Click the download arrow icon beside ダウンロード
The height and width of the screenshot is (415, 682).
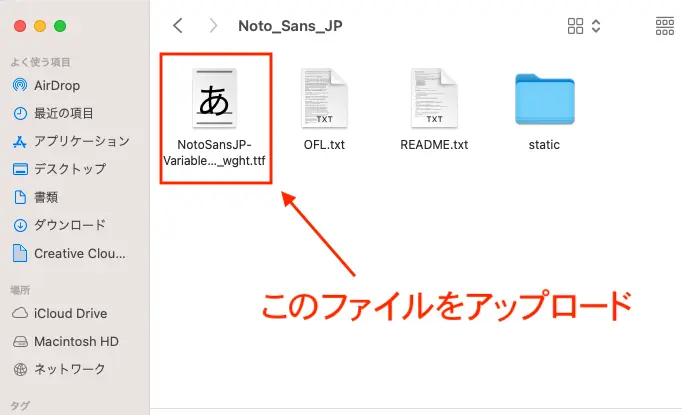point(20,225)
